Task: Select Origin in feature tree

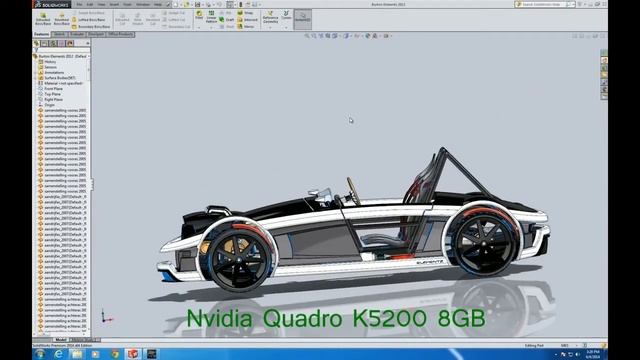Action: tap(47, 105)
